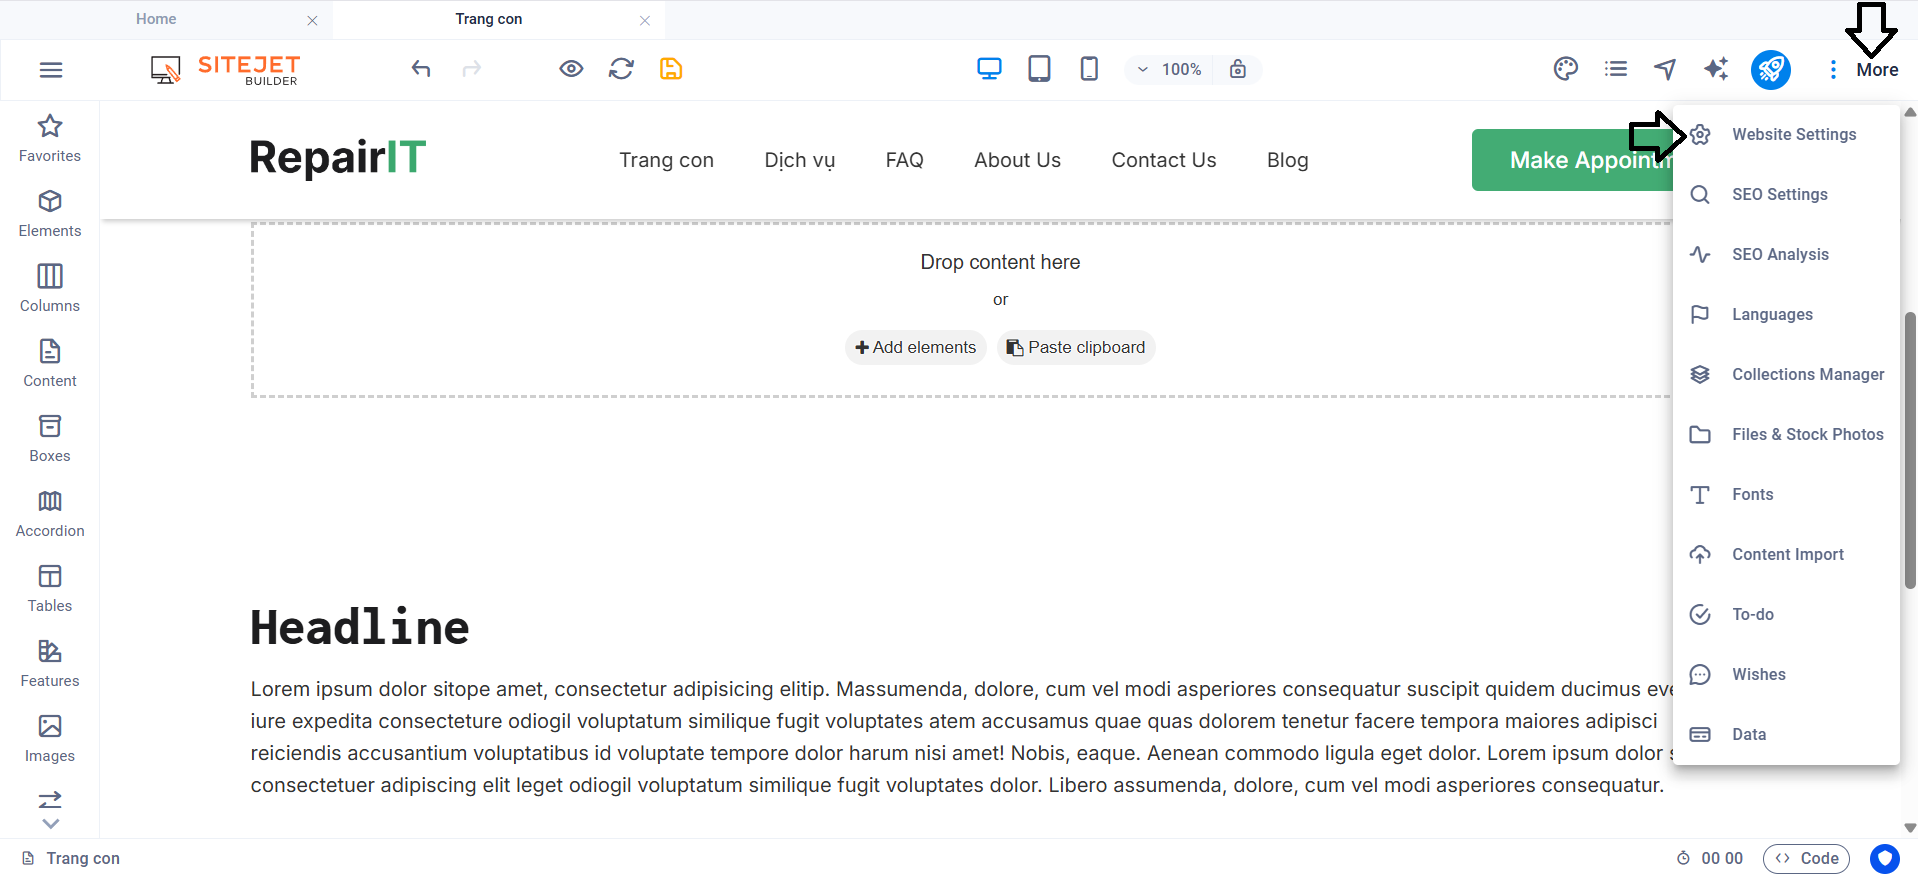Open the Accordion sidebar item
Image resolution: width=1918 pixels, height=876 pixels.
[x=50, y=513]
